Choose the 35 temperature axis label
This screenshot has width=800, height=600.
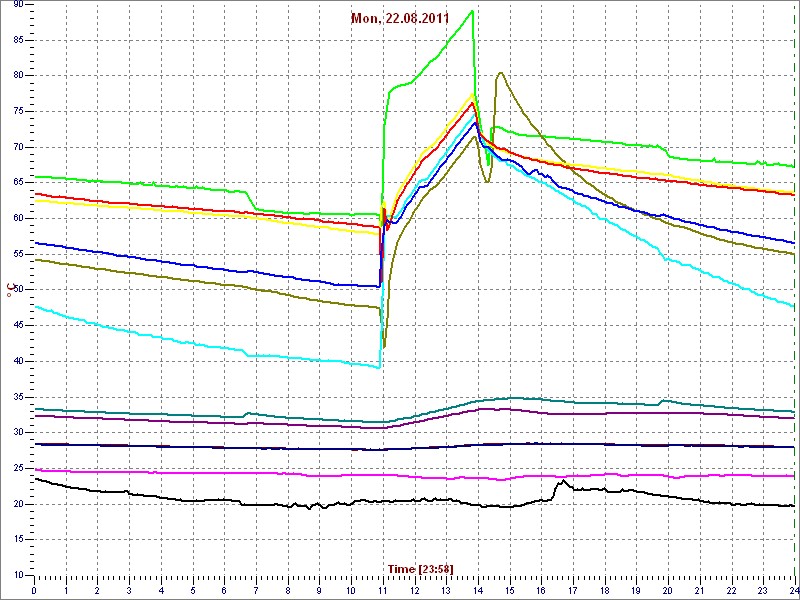[18, 397]
